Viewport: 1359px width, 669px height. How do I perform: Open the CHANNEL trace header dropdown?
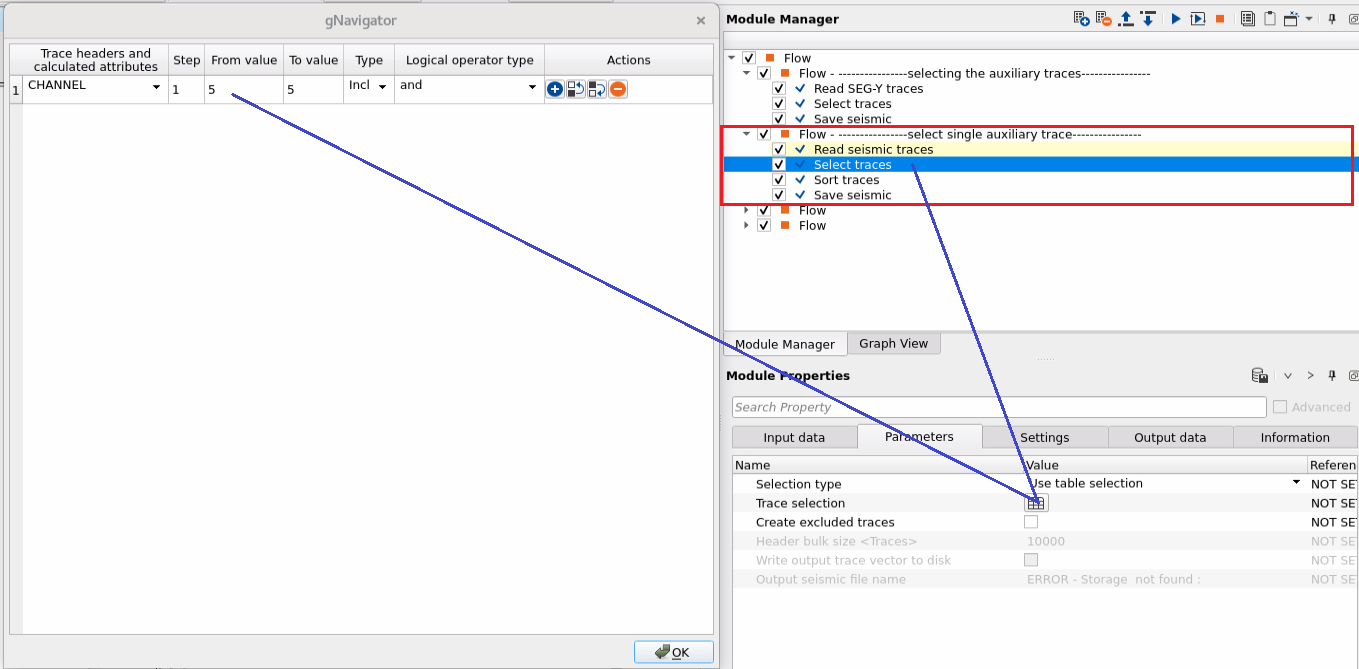[x=156, y=88]
